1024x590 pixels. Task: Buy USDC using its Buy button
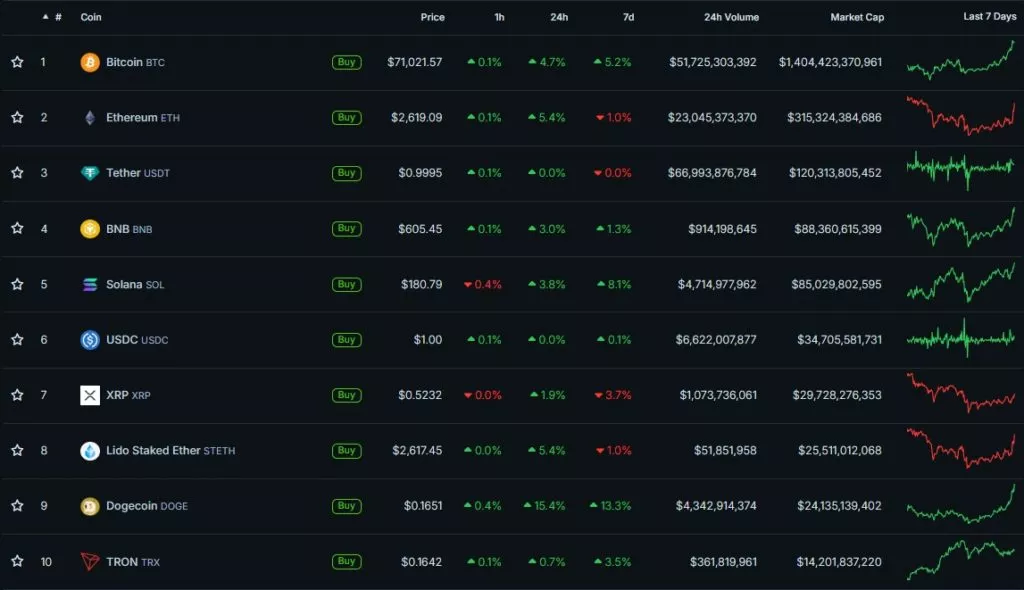click(346, 340)
